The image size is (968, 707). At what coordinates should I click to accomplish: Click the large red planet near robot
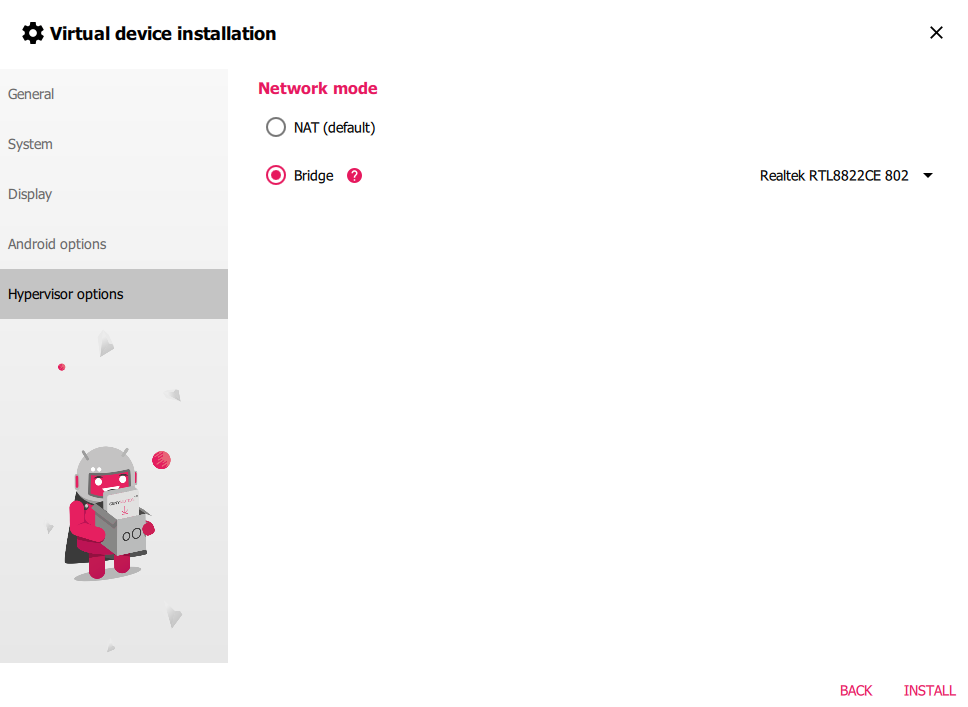162,460
